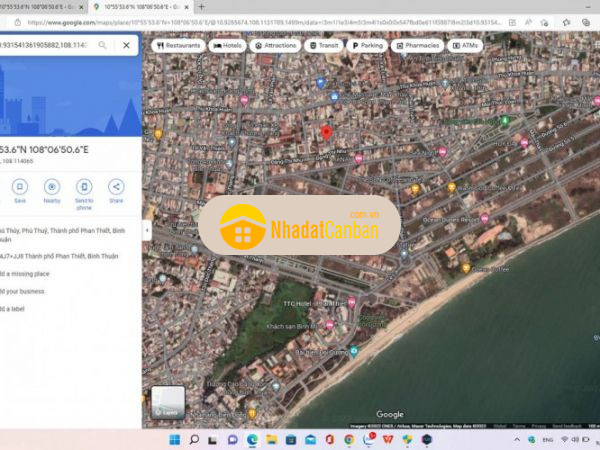Image resolution: width=600 pixels, height=450 pixels.
Task: Click the Save place icon
Action: coord(20,187)
